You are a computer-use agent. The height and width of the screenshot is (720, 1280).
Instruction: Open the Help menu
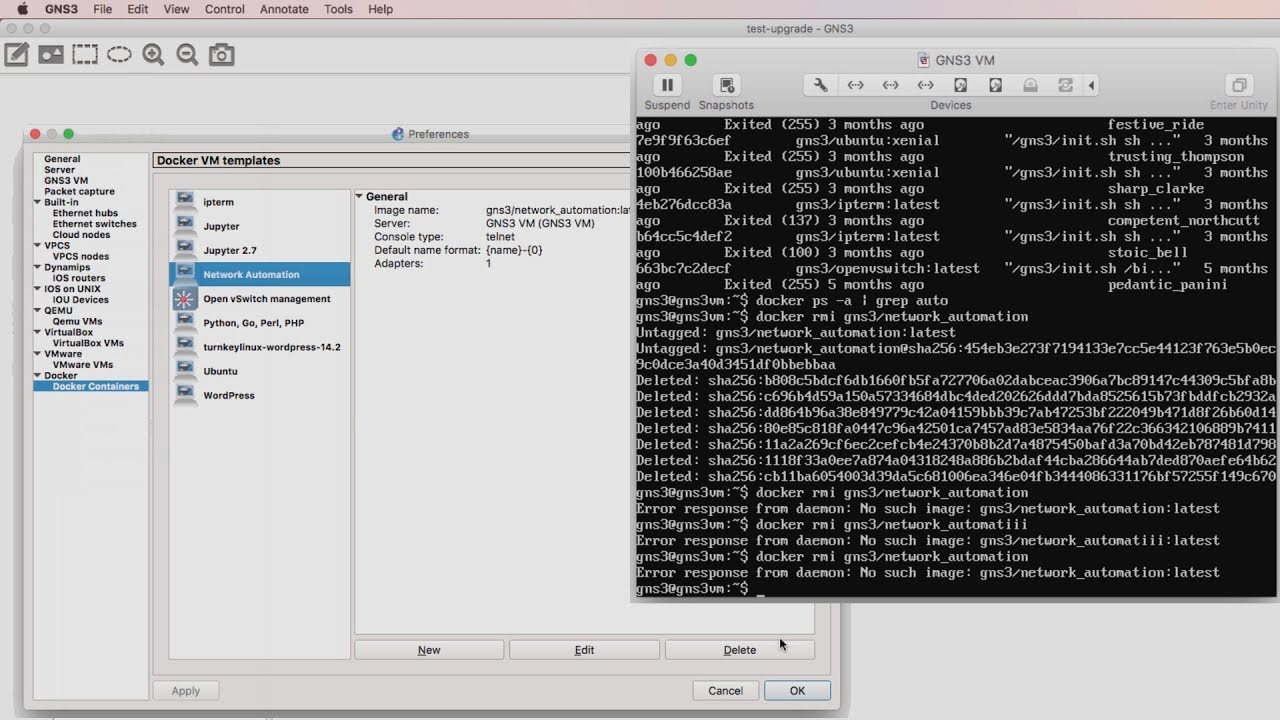[380, 9]
